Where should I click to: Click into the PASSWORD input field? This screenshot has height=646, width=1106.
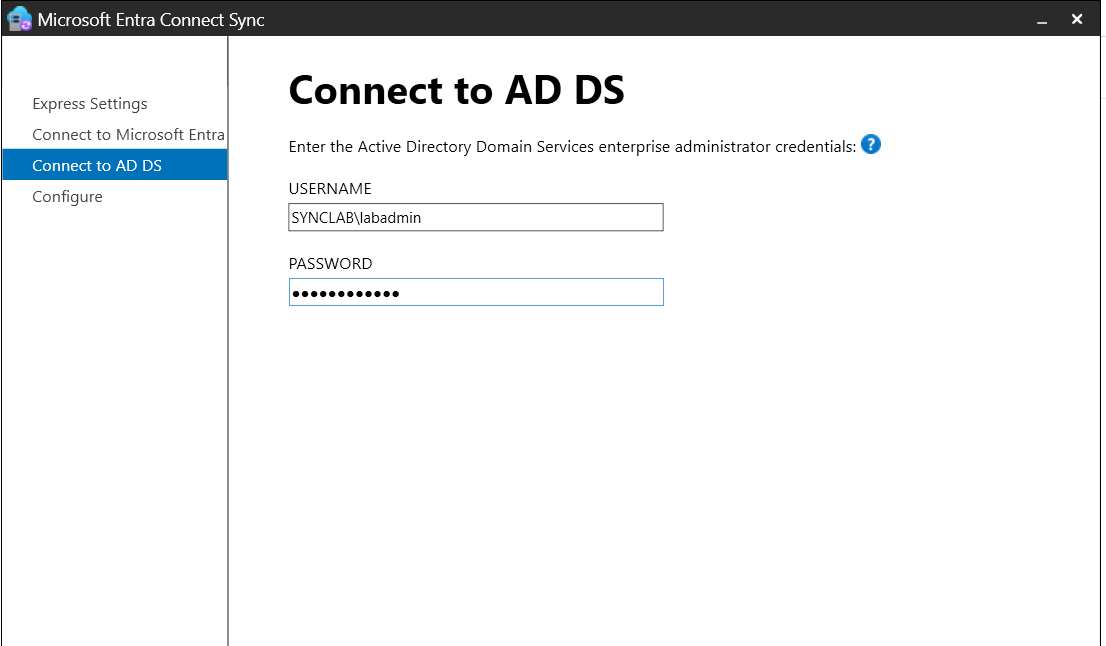click(476, 292)
